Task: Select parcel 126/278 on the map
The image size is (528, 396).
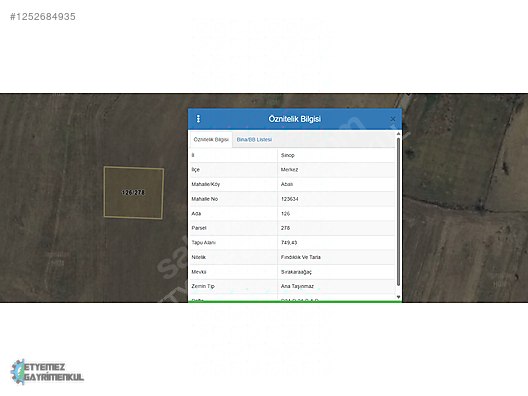Action: (134, 193)
